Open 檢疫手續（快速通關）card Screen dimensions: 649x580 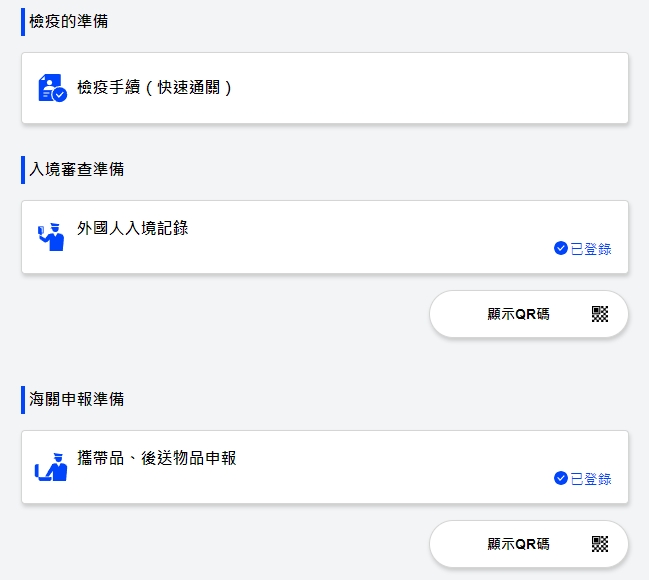325,88
